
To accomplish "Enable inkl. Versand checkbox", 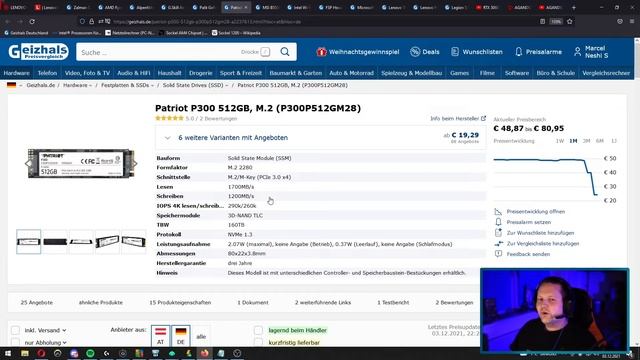I will [x=15, y=330].
